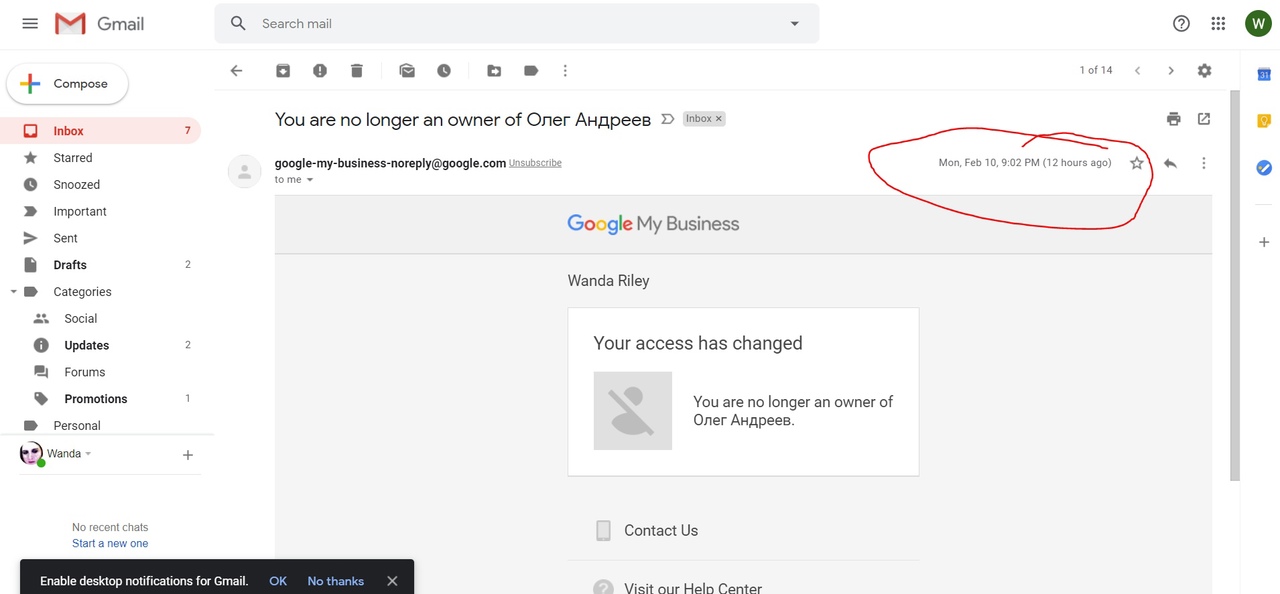Image resolution: width=1280 pixels, height=594 pixels.
Task: Print the email using the printer icon
Action: 1174,119
